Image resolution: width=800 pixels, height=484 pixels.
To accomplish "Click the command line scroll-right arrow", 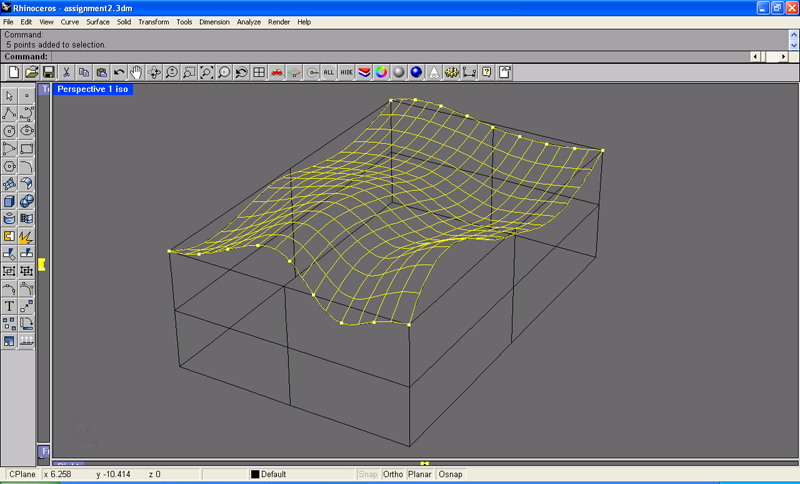I will point(784,57).
